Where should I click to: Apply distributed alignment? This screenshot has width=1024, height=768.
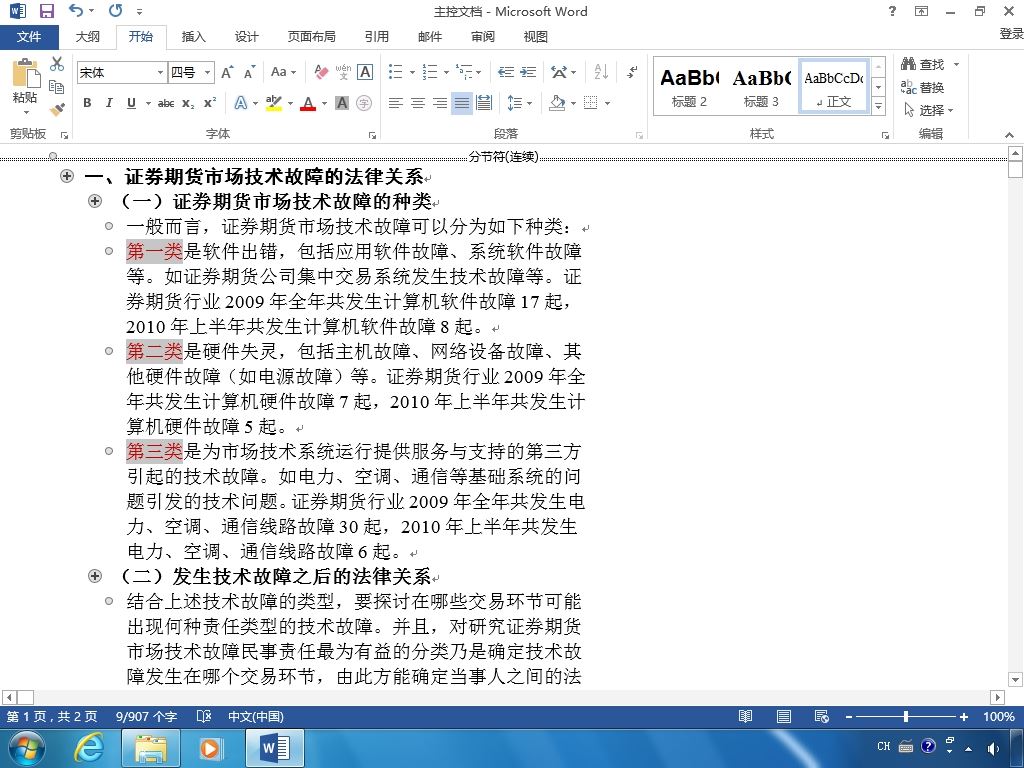[x=484, y=103]
